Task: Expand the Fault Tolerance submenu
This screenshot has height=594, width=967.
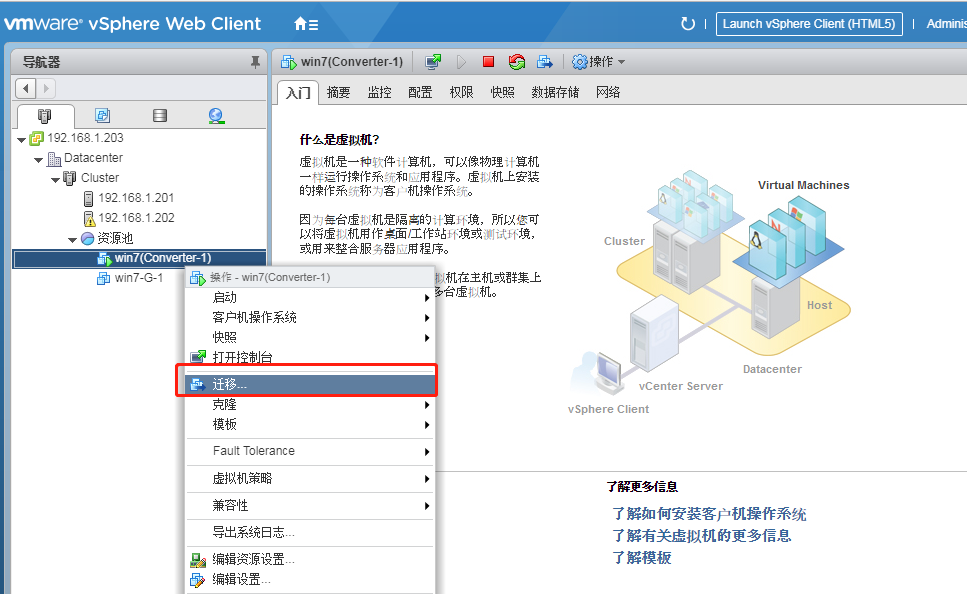Action: click(x=427, y=452)
